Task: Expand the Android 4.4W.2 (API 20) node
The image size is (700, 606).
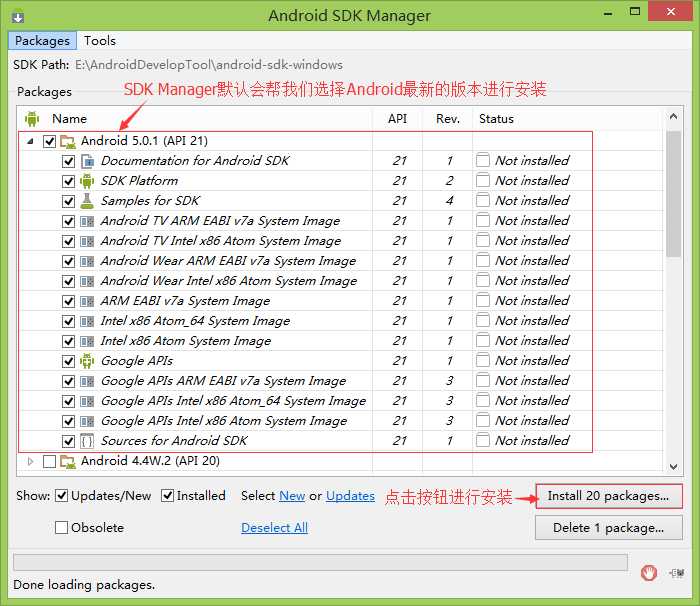Action: (30, 461)
